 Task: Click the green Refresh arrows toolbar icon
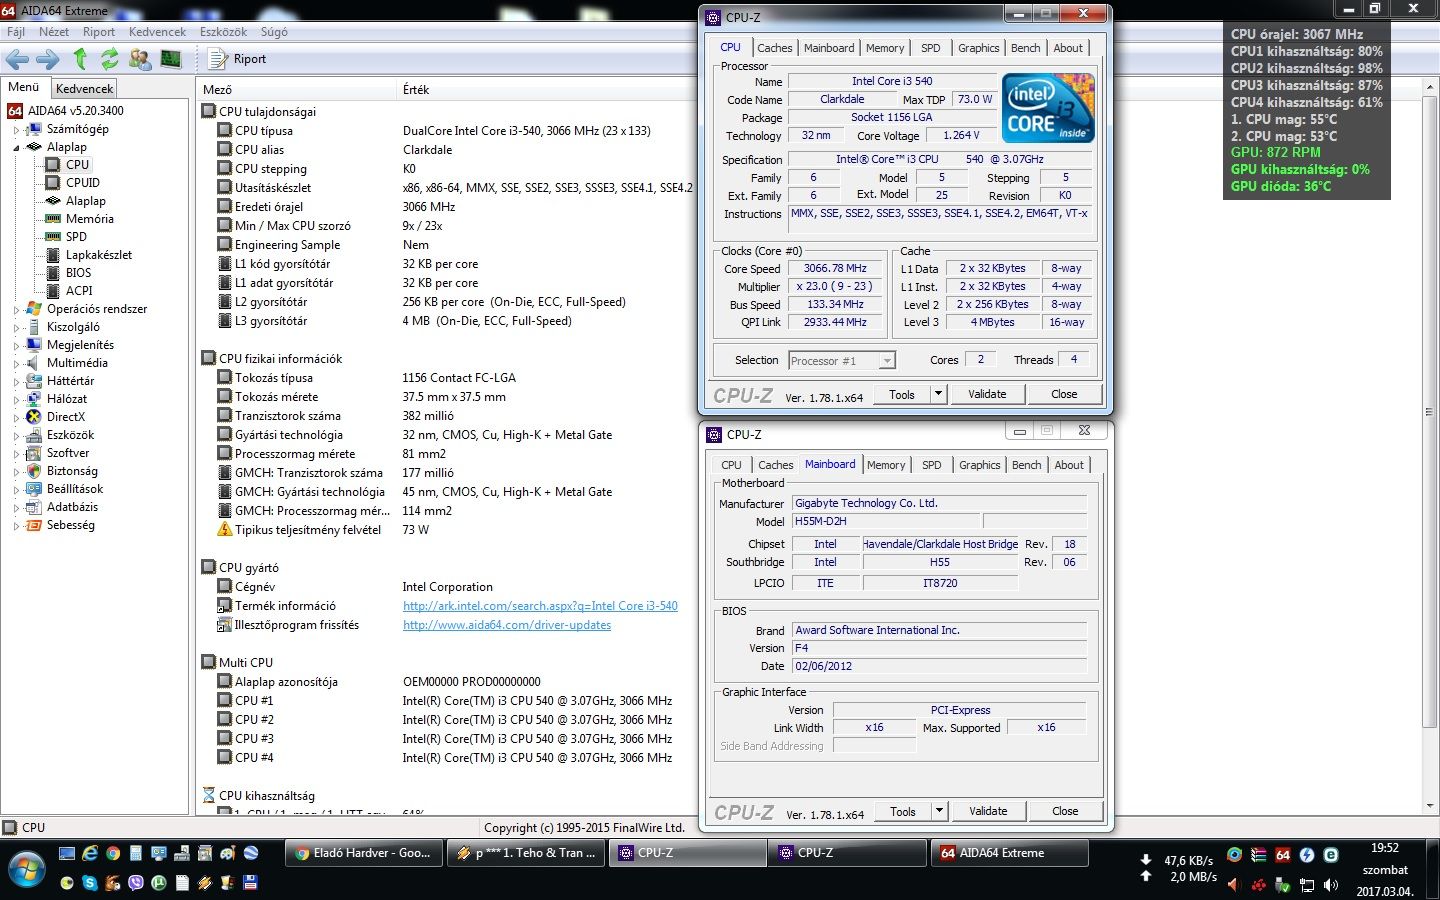(110, 59)
